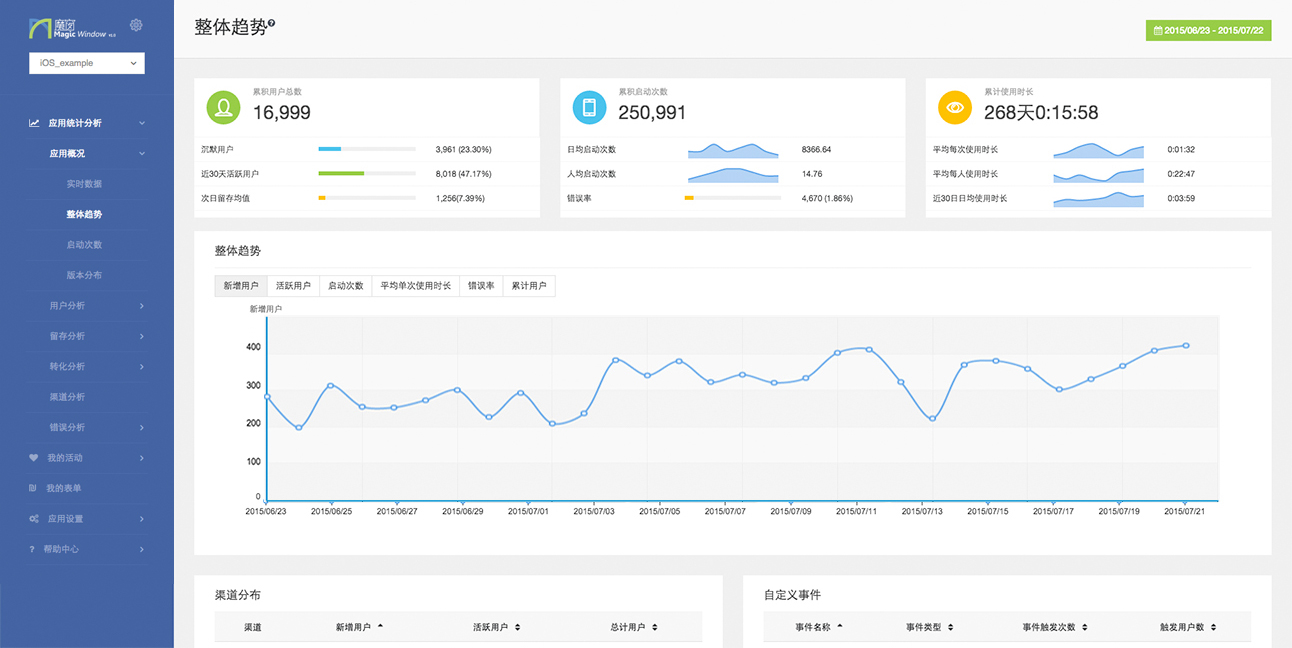
Task: Open the green date range picker button
Action: pyautogui.click(x=1208, y=30)
